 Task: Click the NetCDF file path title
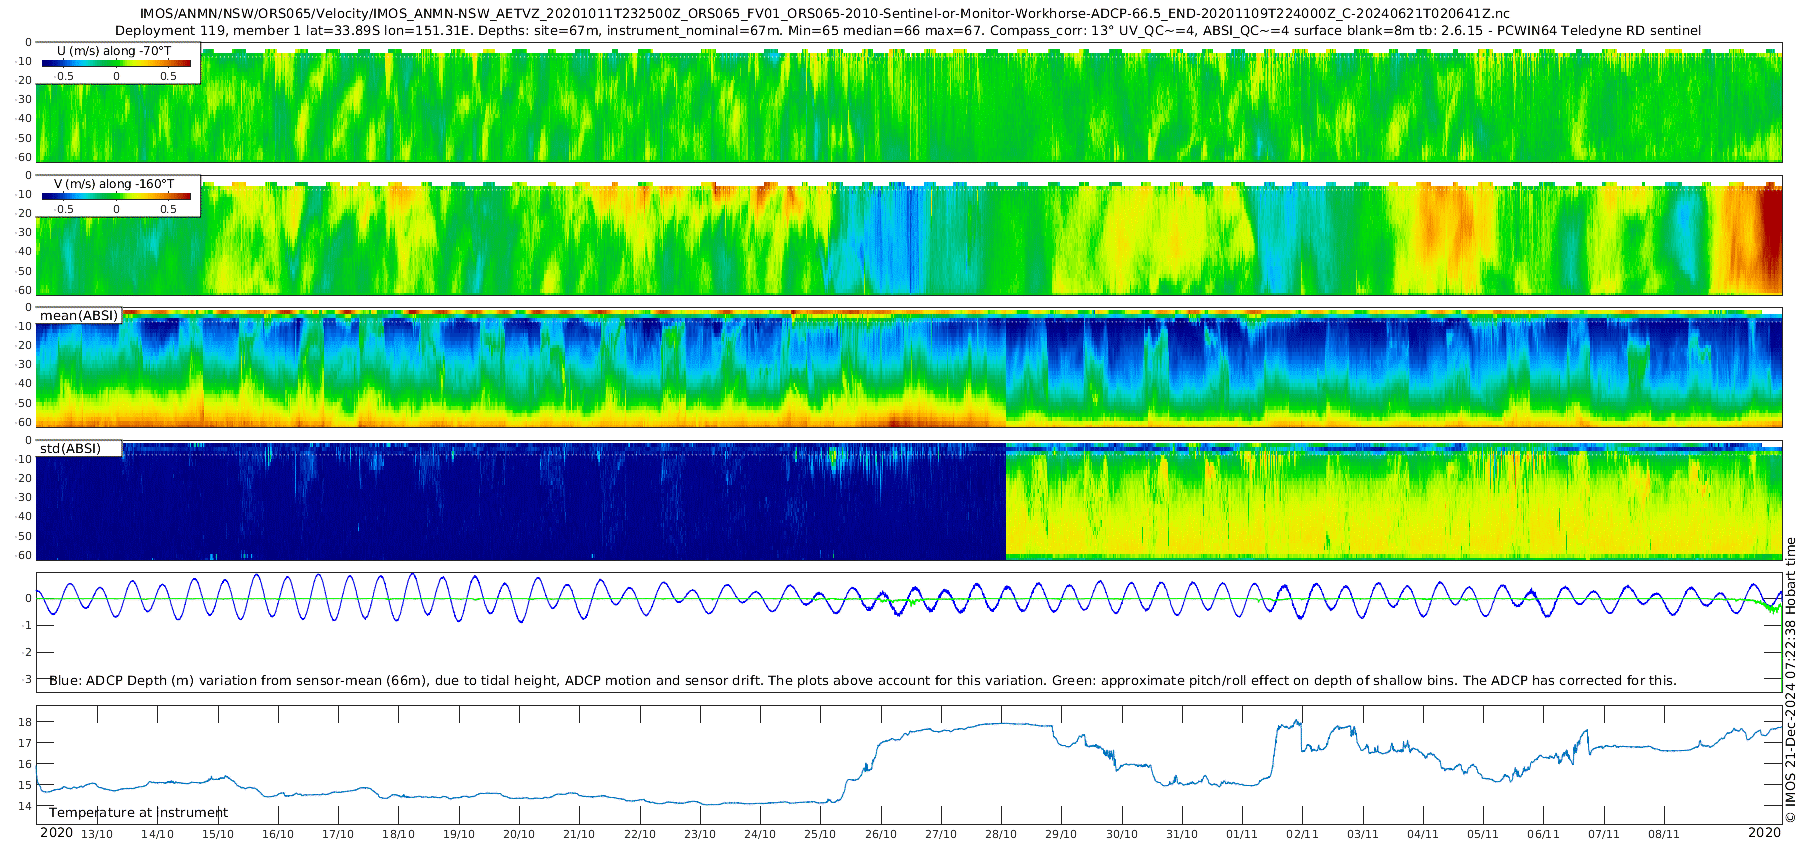pos(824,14)
